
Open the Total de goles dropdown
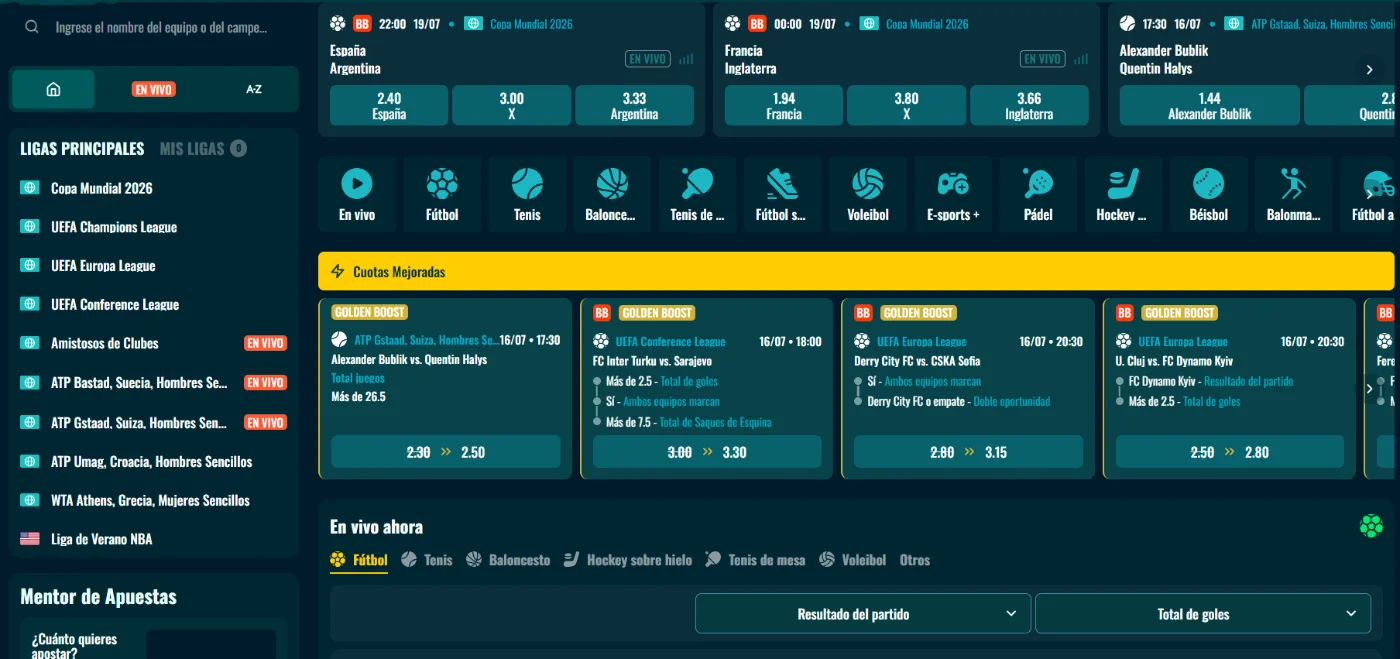(x=1203, y=614)
